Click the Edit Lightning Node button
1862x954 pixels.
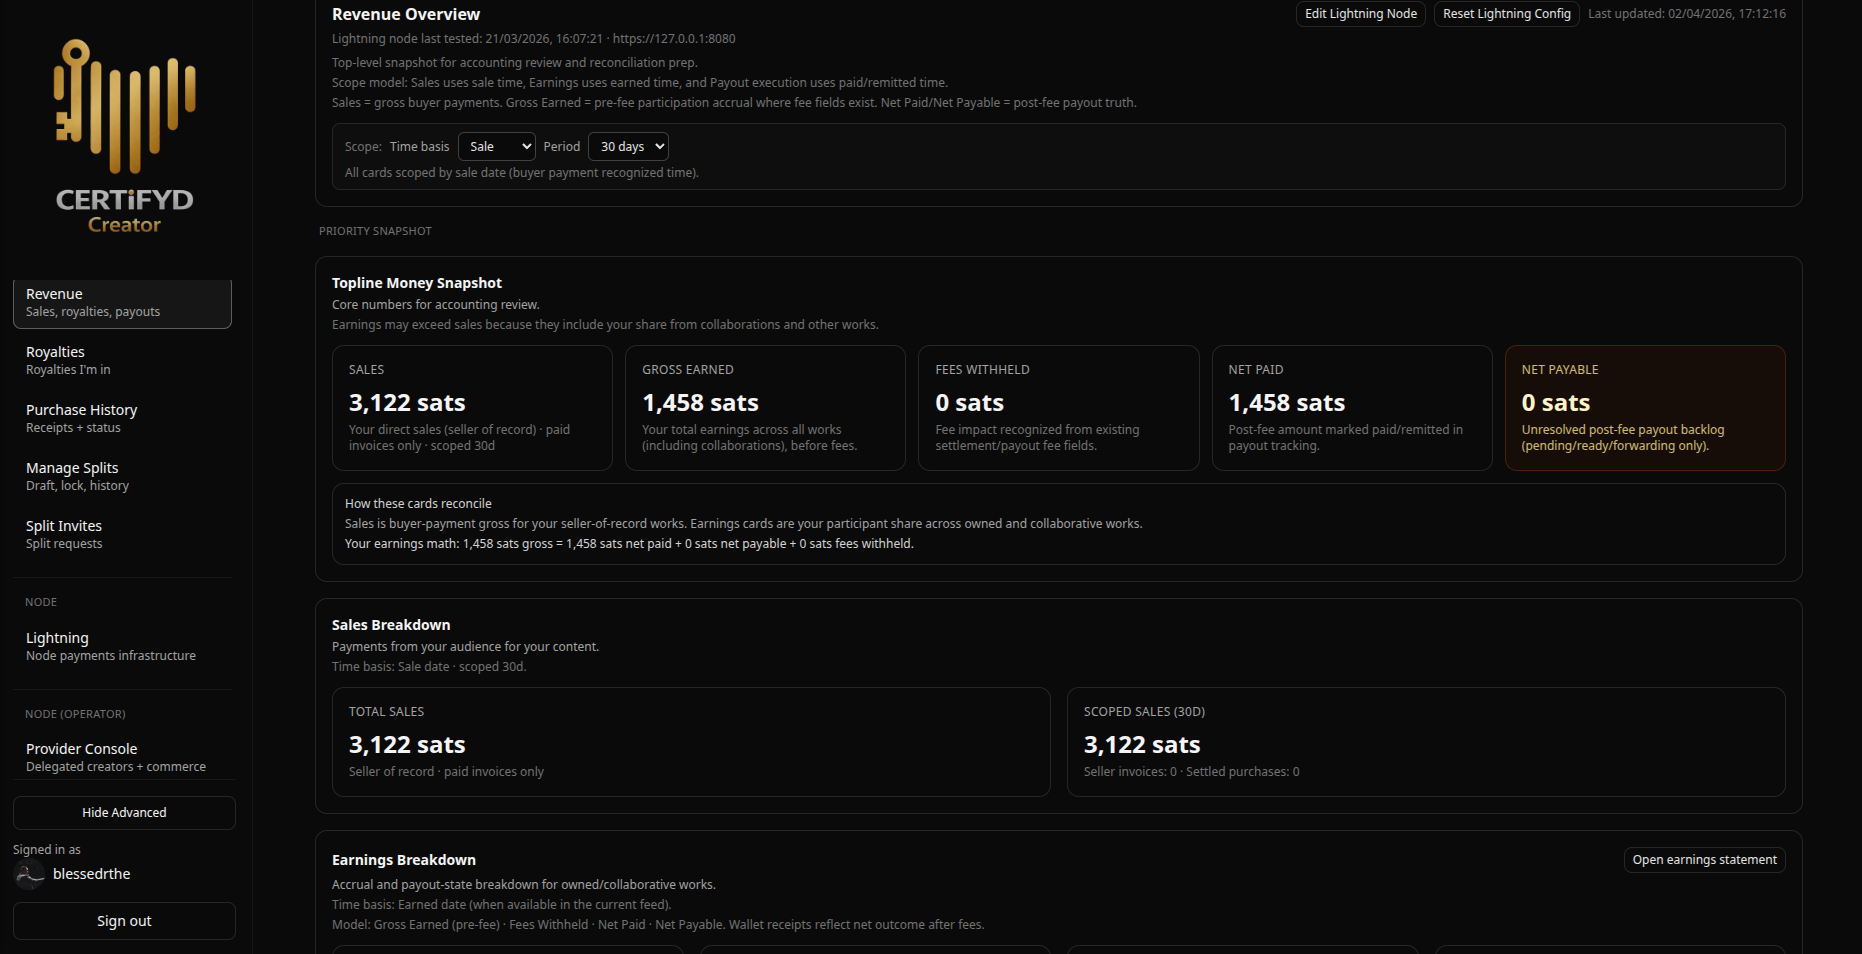pos(1360,14)
